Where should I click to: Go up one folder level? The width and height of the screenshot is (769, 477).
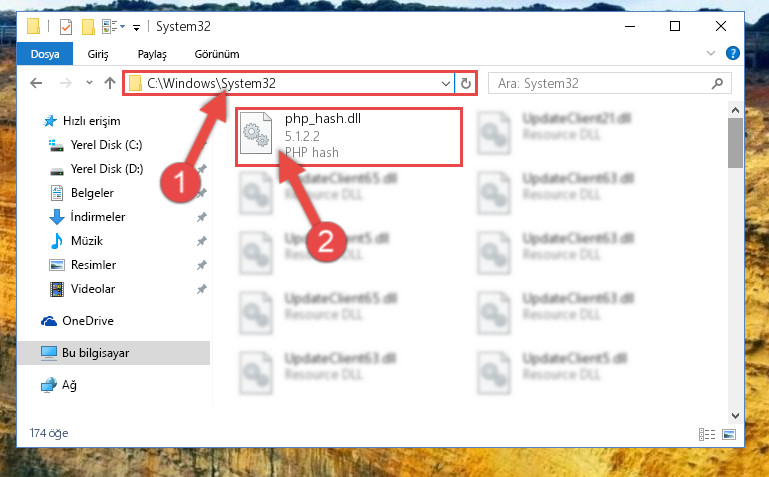pyautogui.click(x=110, y=83)
